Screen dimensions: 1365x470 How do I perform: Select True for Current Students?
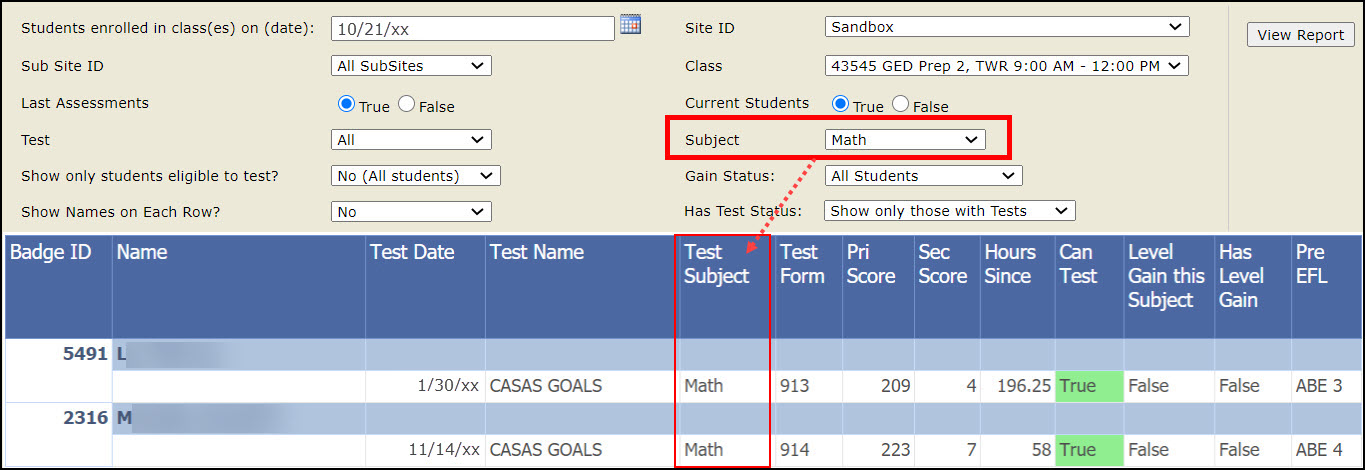[x=841, y=104]
